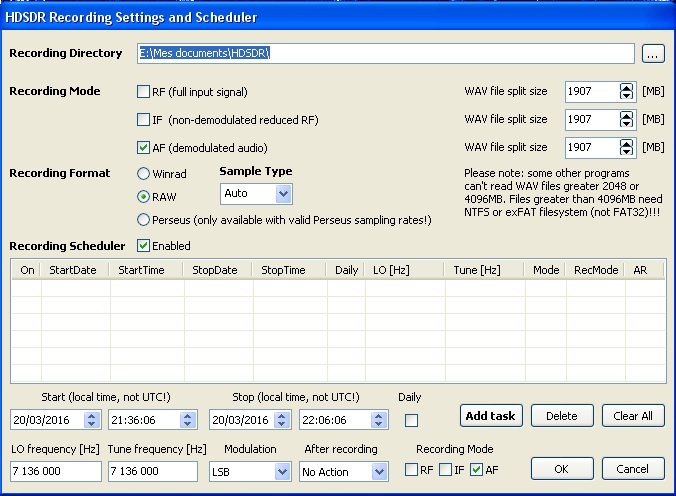This screenshot has height=496, width=676.
Task: Adjust the IF WAV split size spinner
Action: click(x=626, y=119)
